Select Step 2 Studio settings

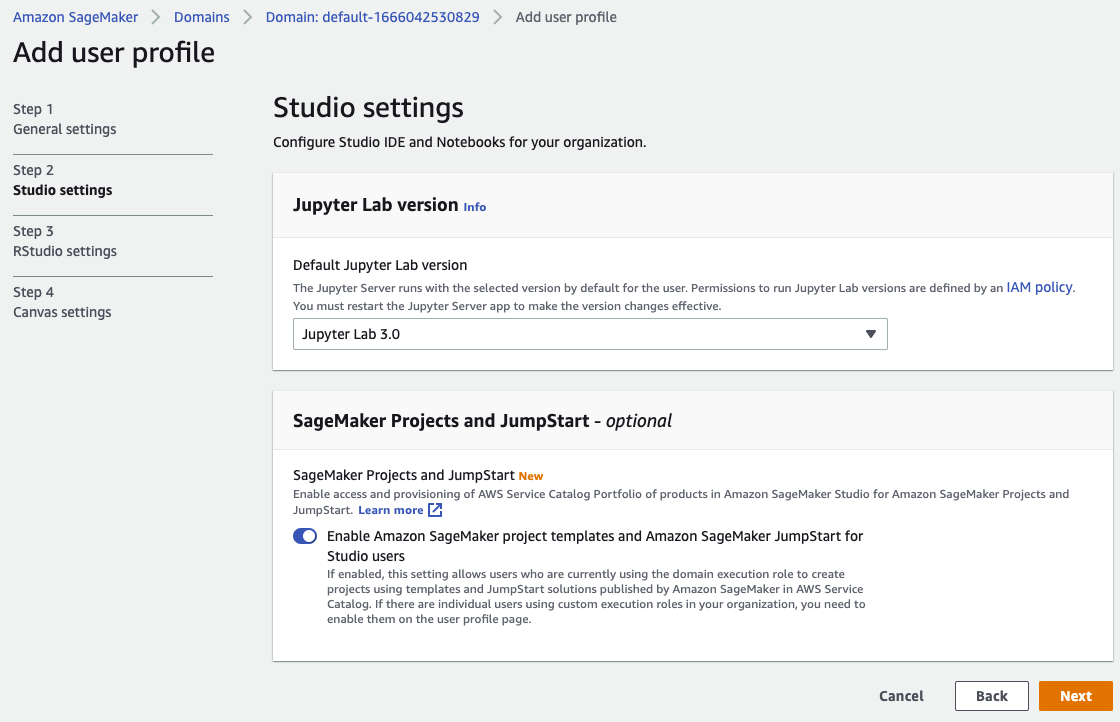click(63, 181)
